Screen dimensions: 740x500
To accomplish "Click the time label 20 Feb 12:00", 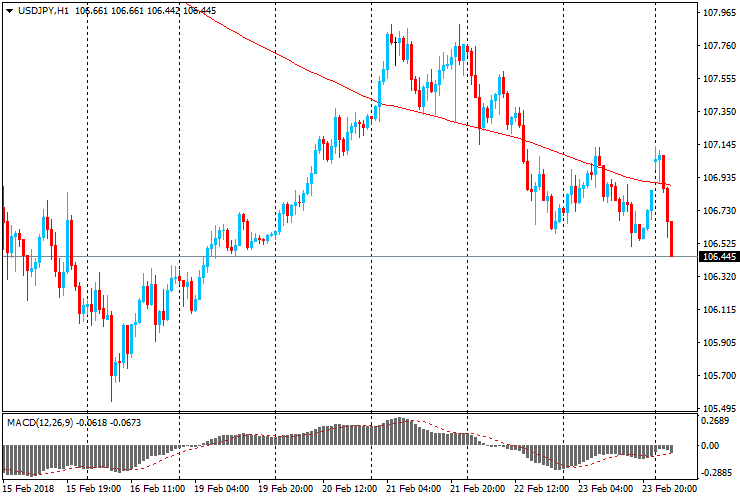I will pyautogui.click(x=349, y=489).
